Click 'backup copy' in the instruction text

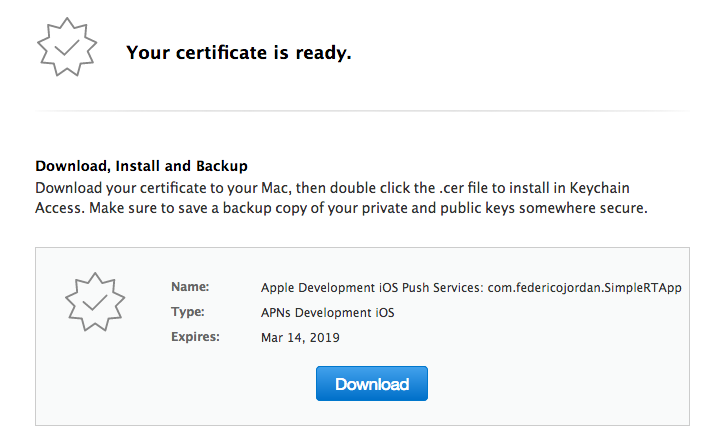point(264,208)
